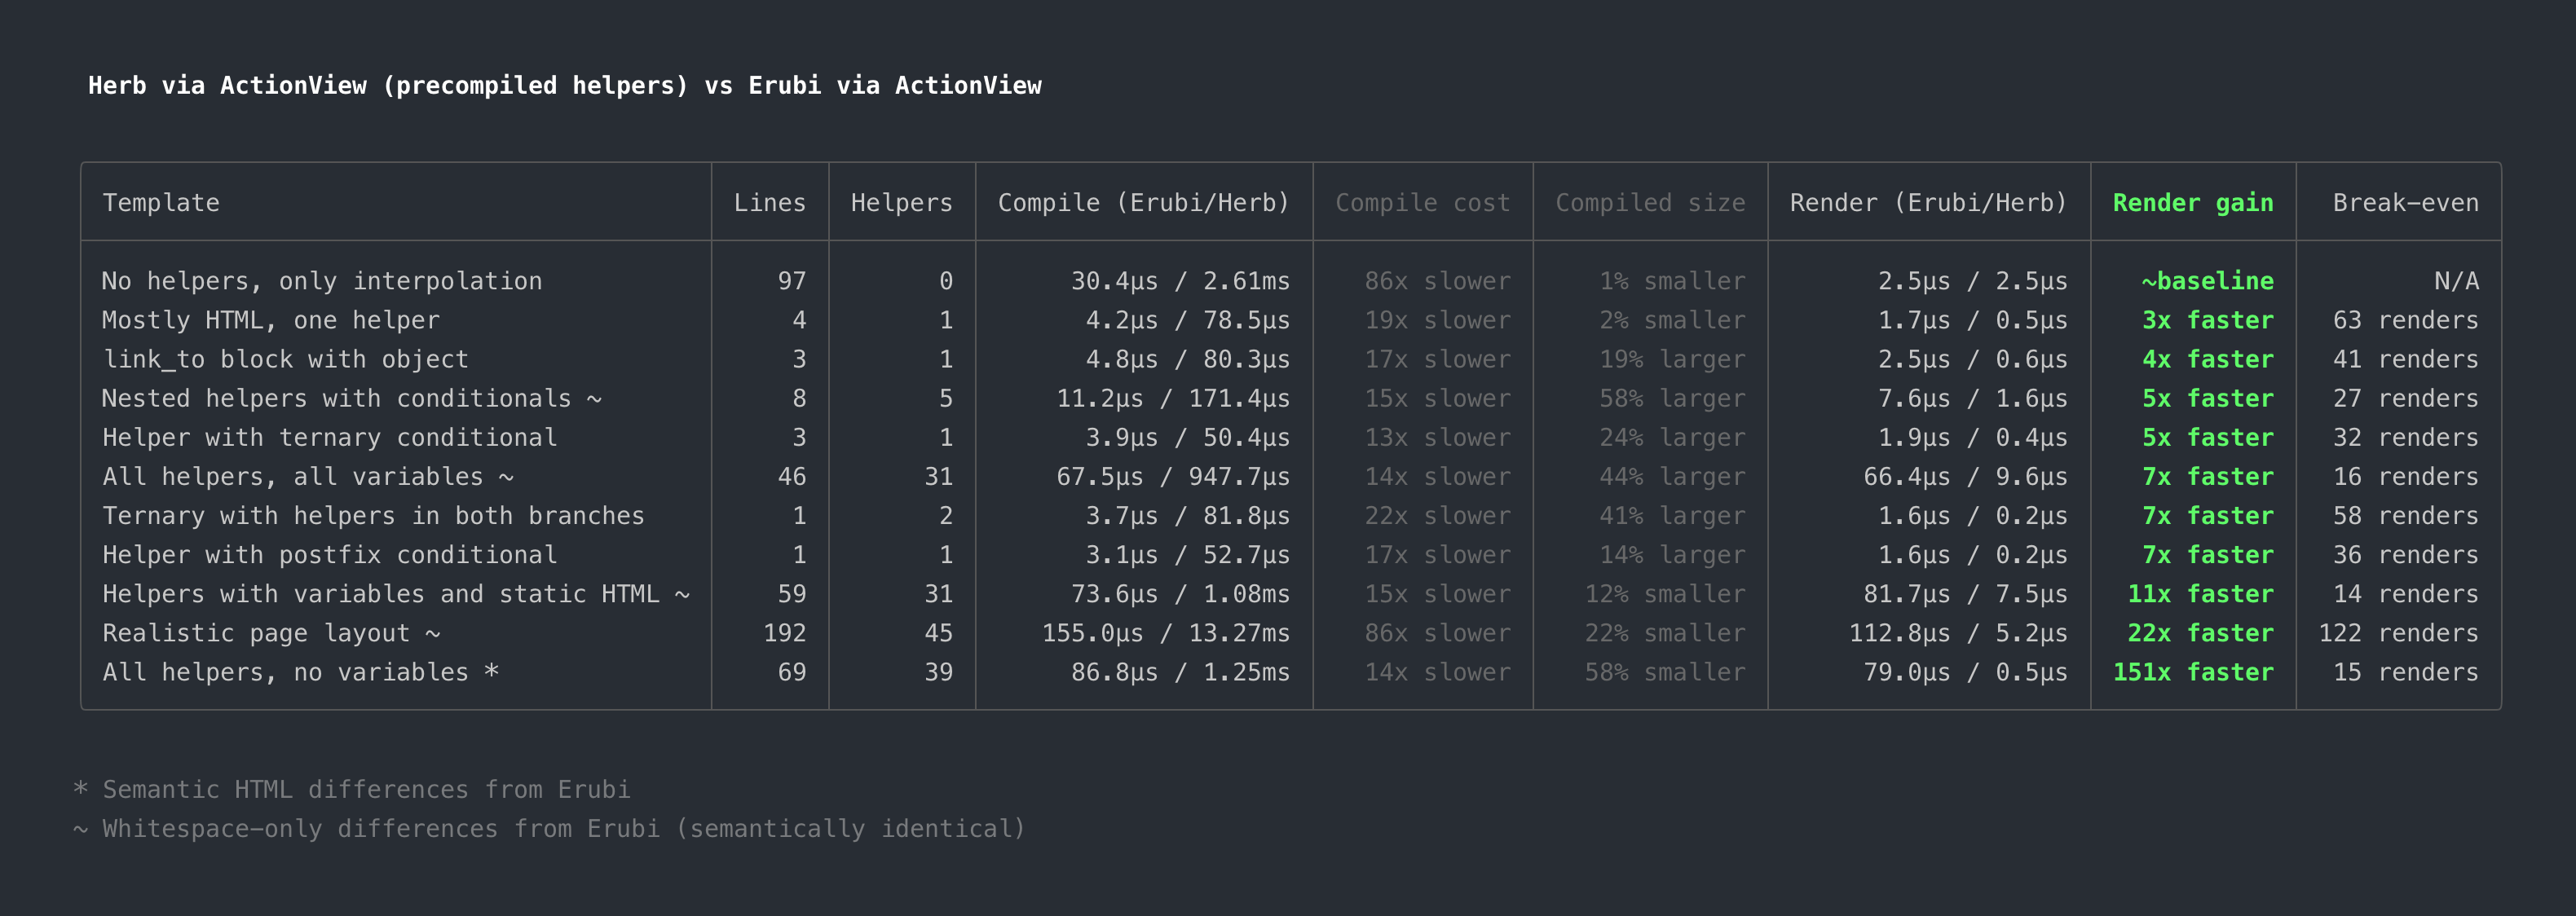Click the 'Compile cost' column header

tap(1422, 203)
